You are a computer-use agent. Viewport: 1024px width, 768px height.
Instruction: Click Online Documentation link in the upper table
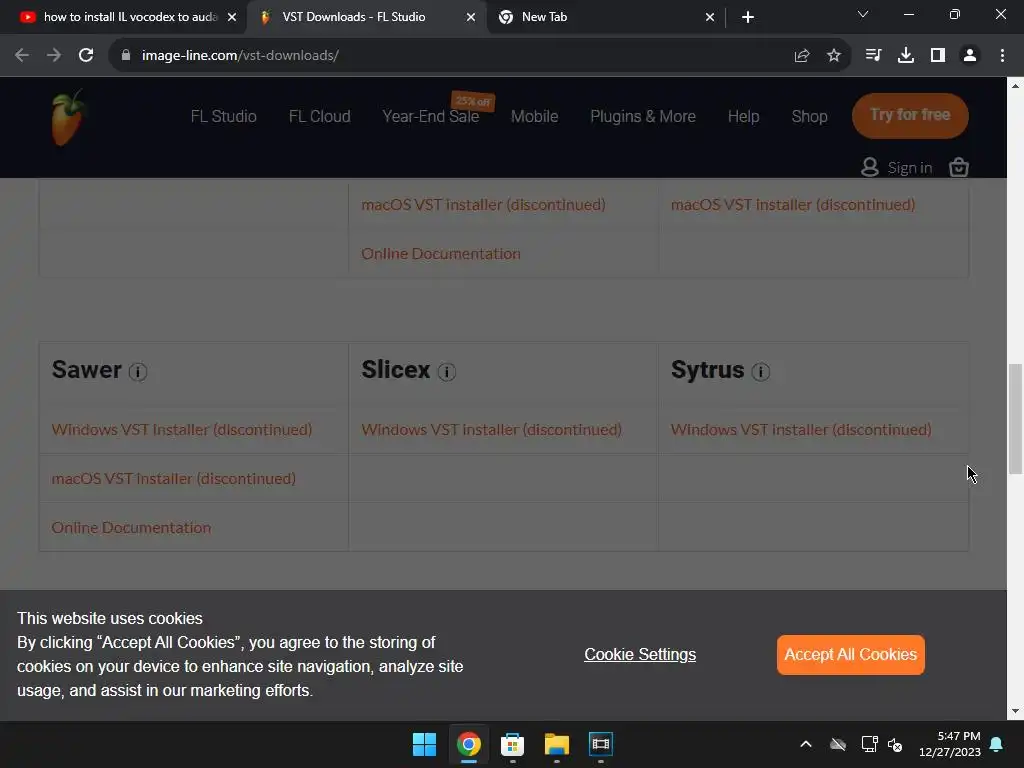point(441,253)
